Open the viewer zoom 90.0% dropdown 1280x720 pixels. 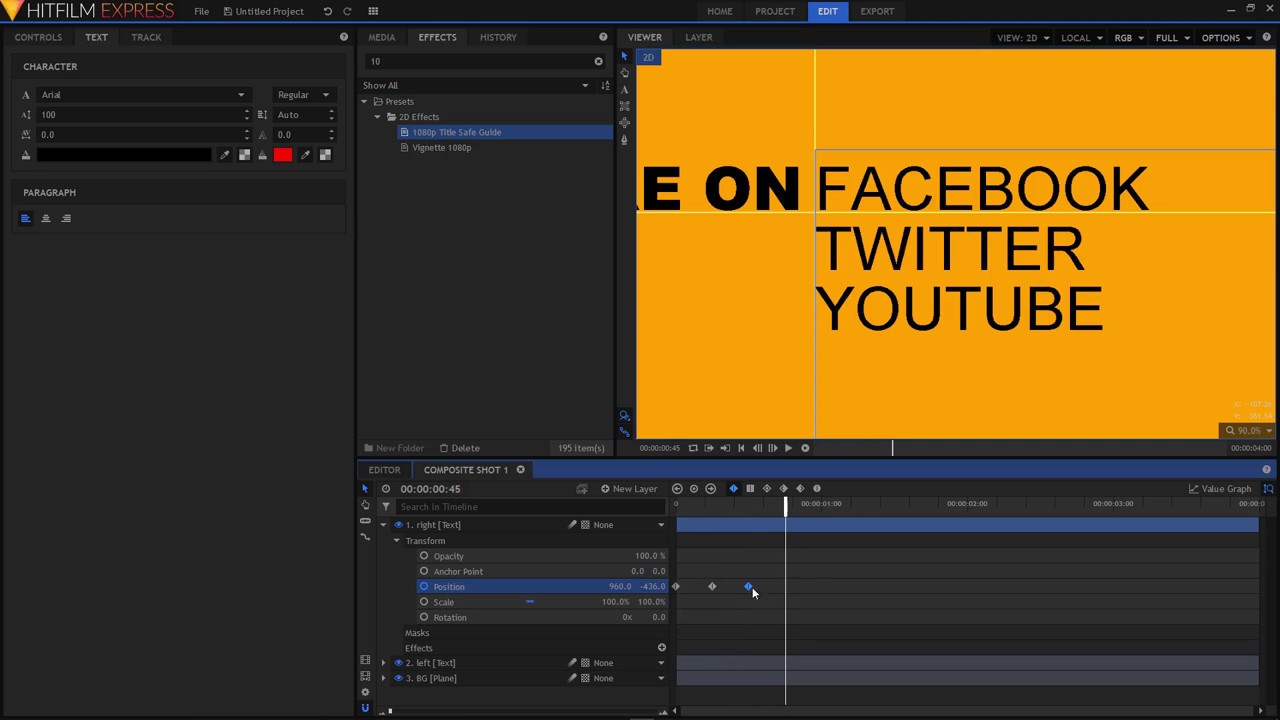(x=1248, y=431)
